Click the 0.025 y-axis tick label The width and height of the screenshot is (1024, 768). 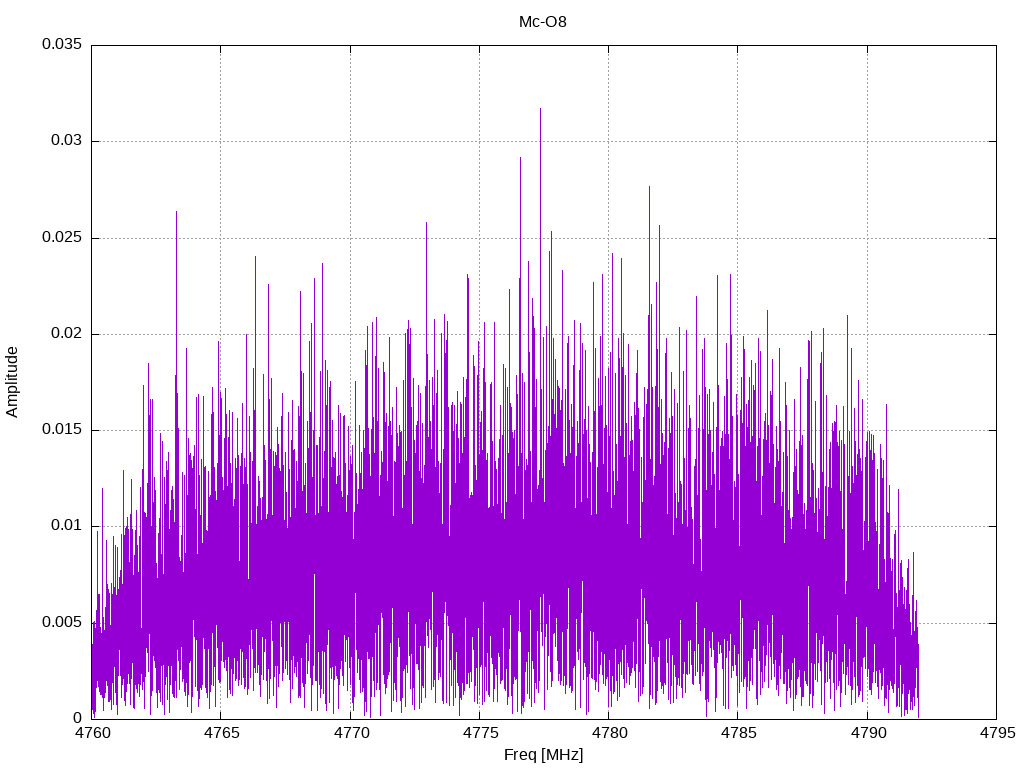(x=62, y=237)
